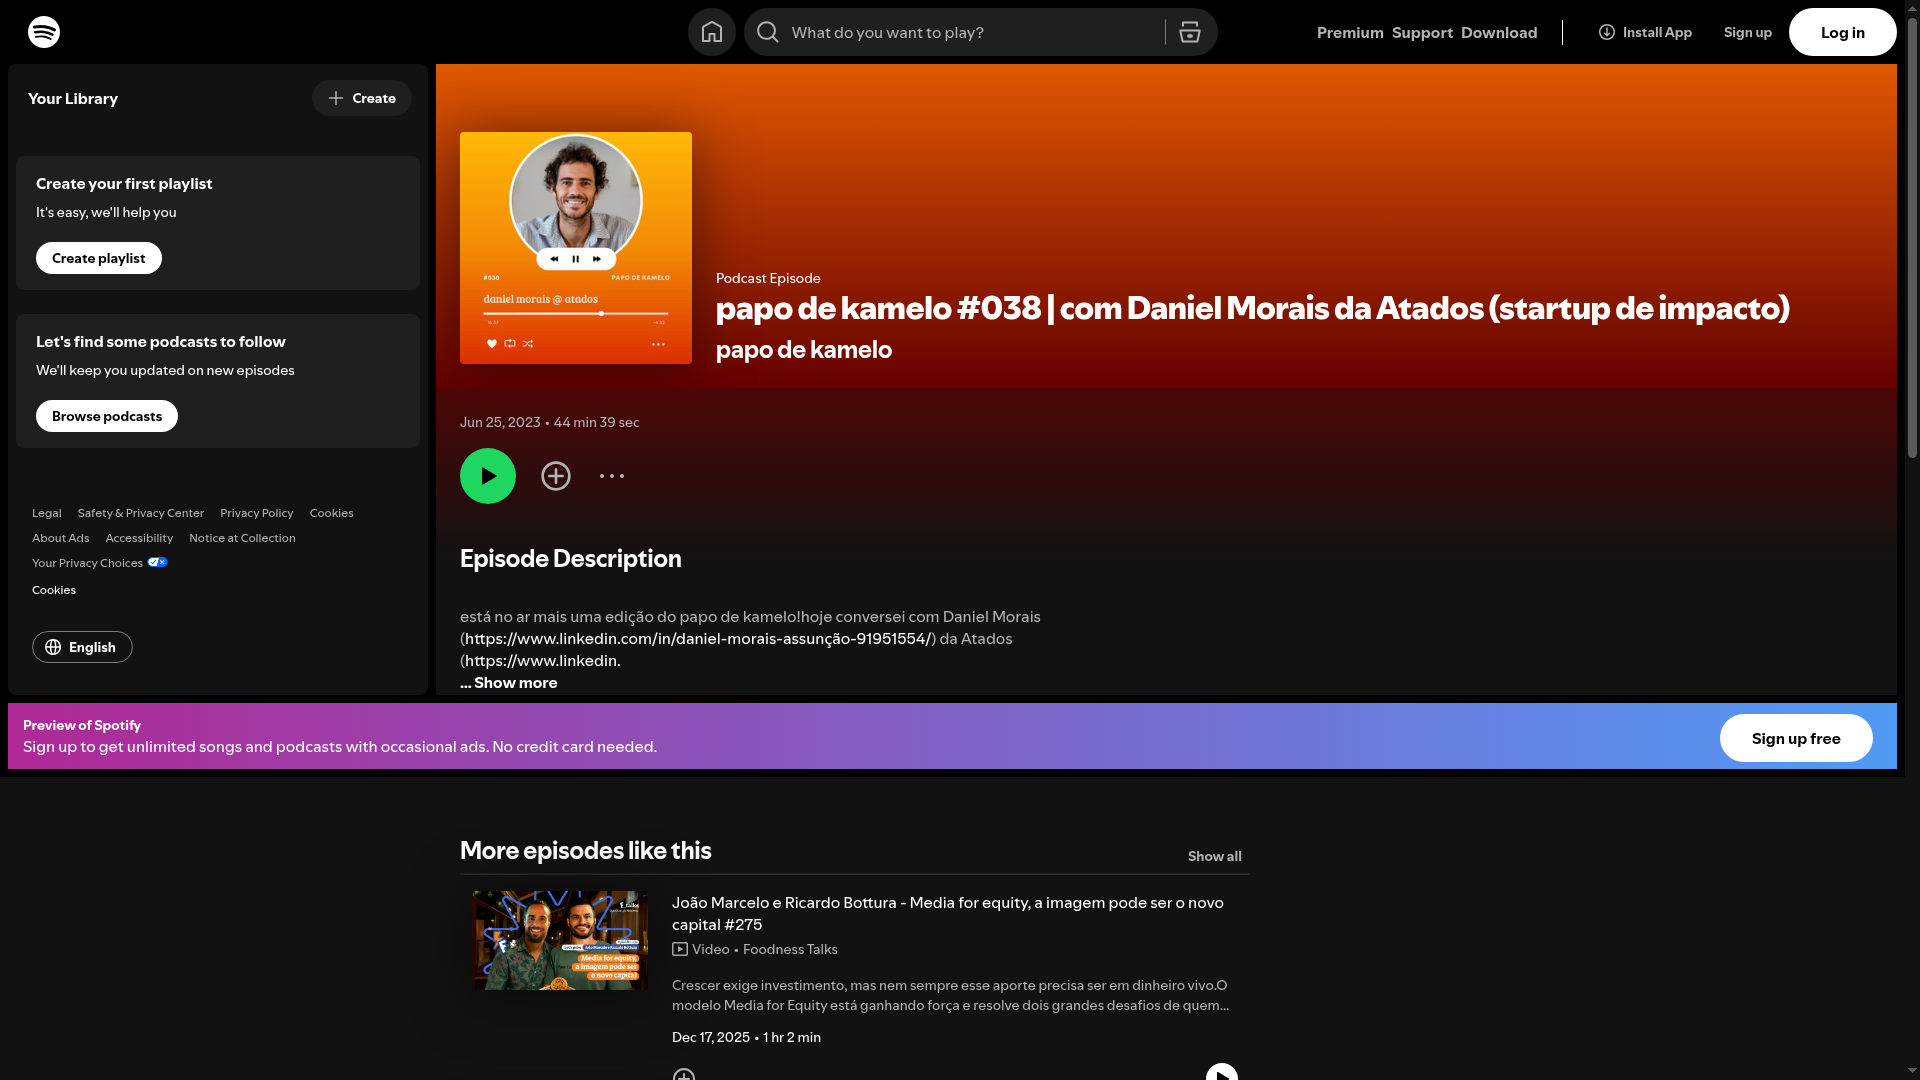Click Sign up link

click(x=1748, y=32)
